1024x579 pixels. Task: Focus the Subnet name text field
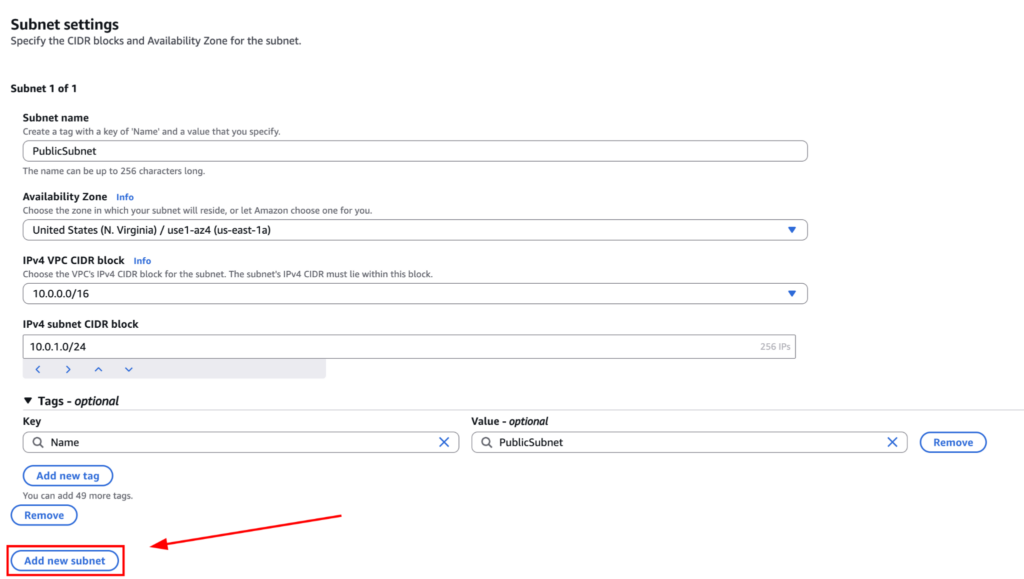414,151
